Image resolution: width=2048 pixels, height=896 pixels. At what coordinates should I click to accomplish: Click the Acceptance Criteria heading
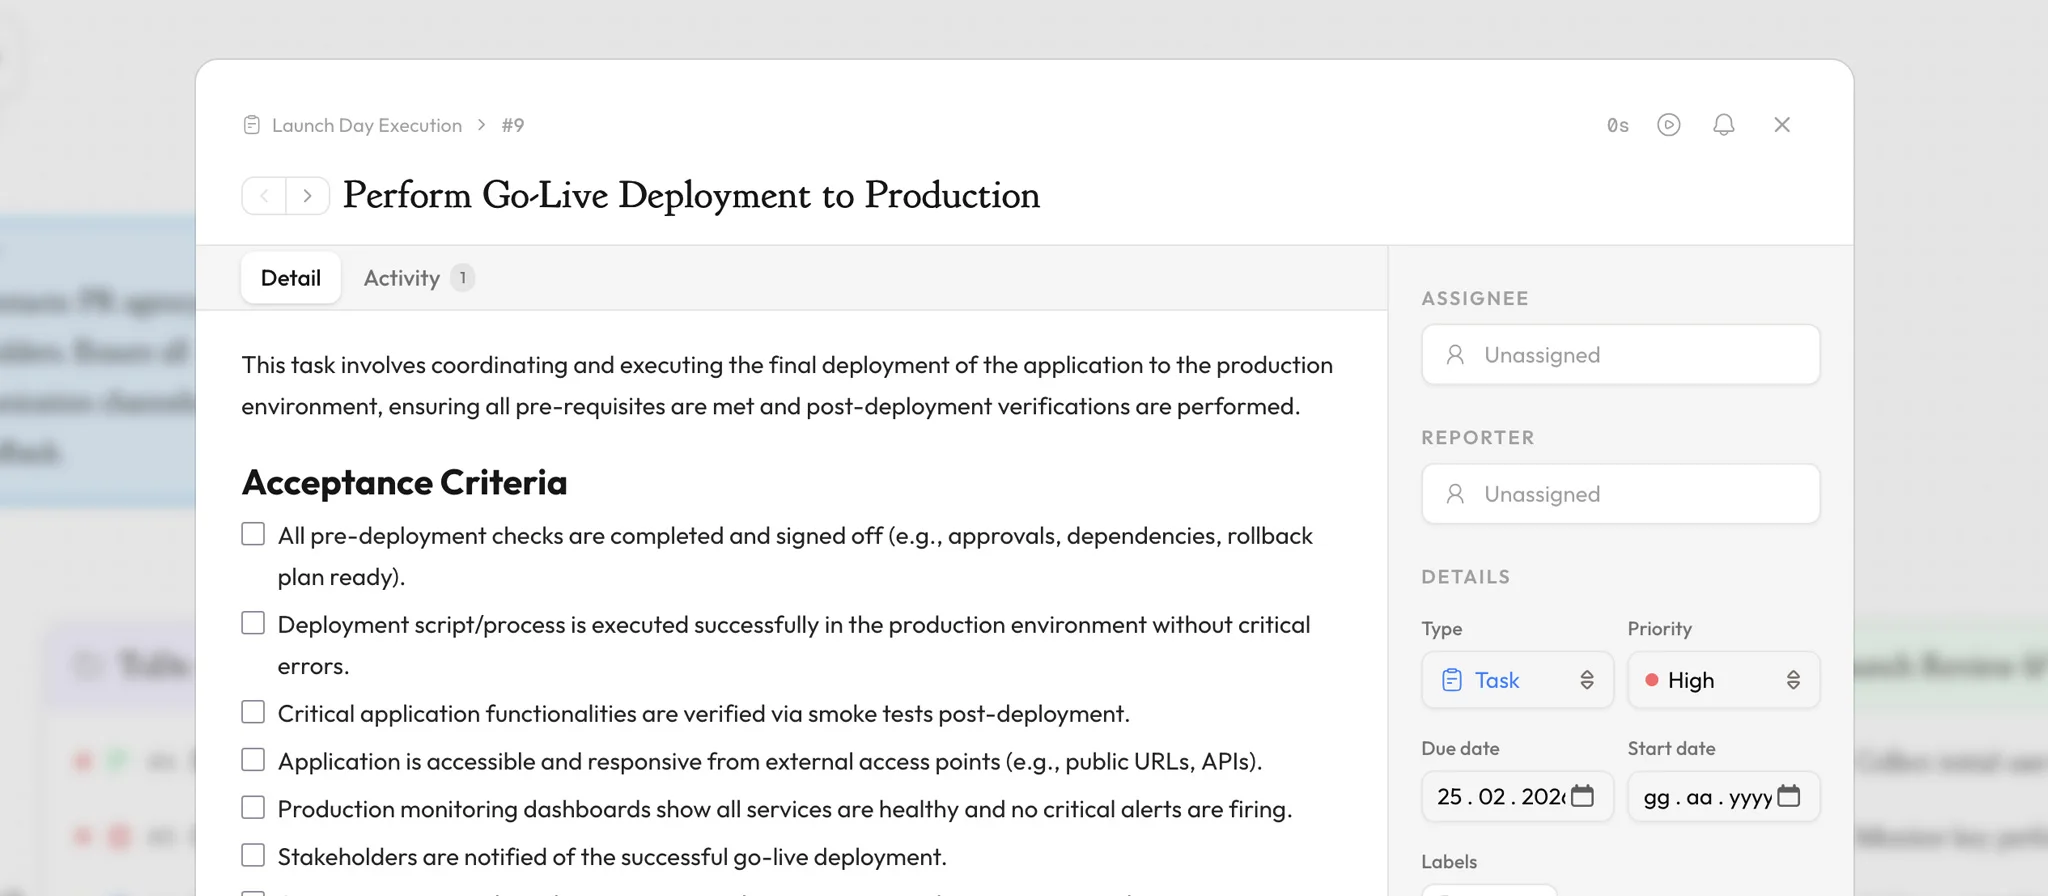pyautogui.click(x=405, y=483)
